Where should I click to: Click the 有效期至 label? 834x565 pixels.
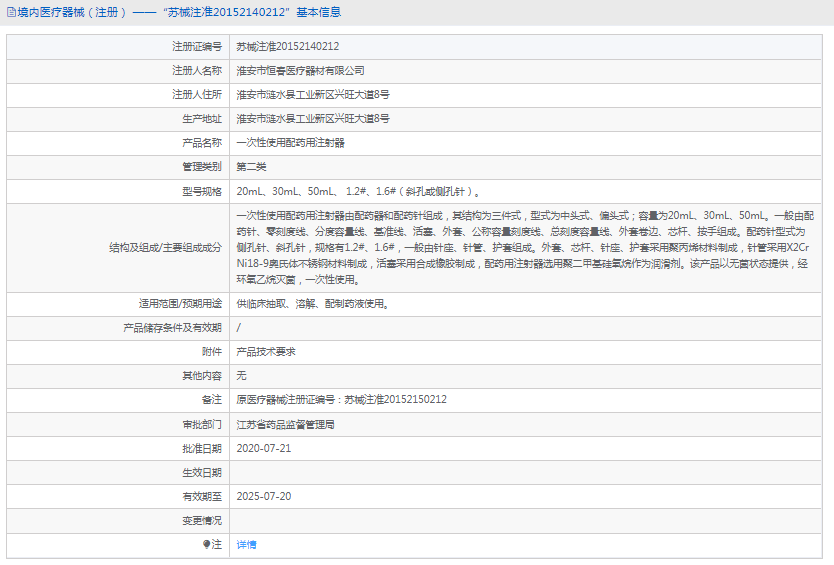[202, 496]
